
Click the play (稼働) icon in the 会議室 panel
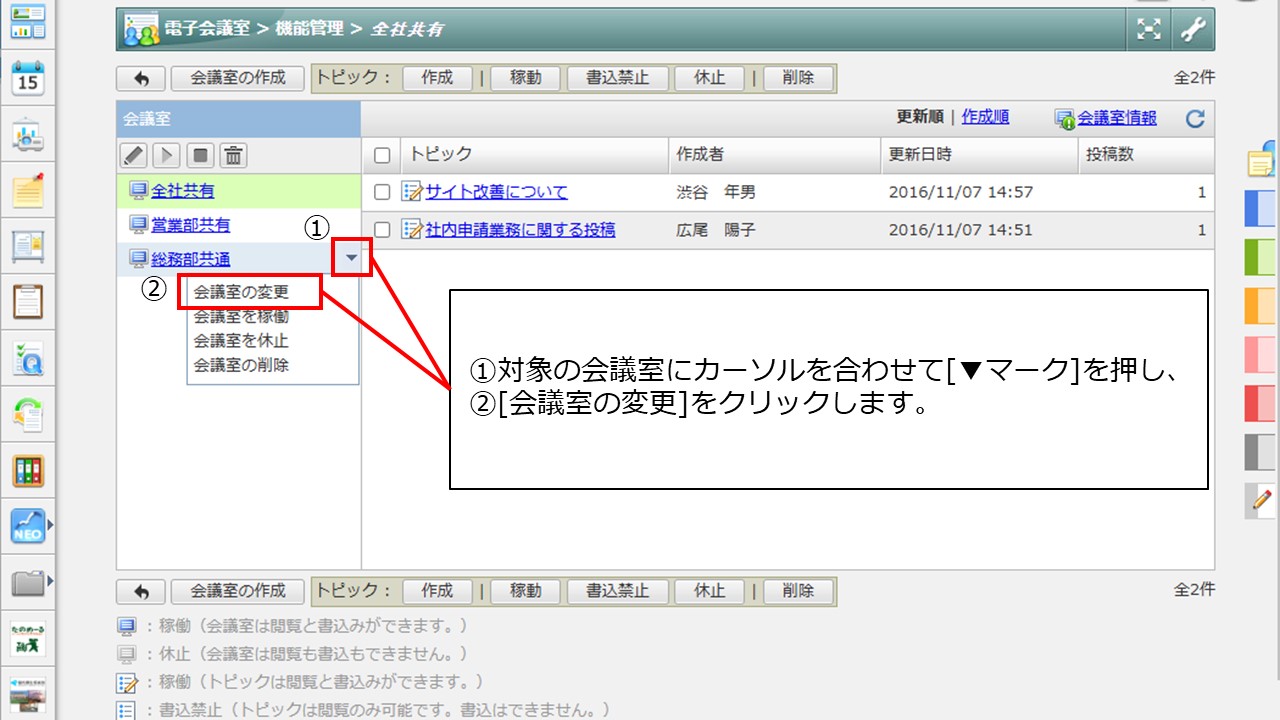[167, 155]
